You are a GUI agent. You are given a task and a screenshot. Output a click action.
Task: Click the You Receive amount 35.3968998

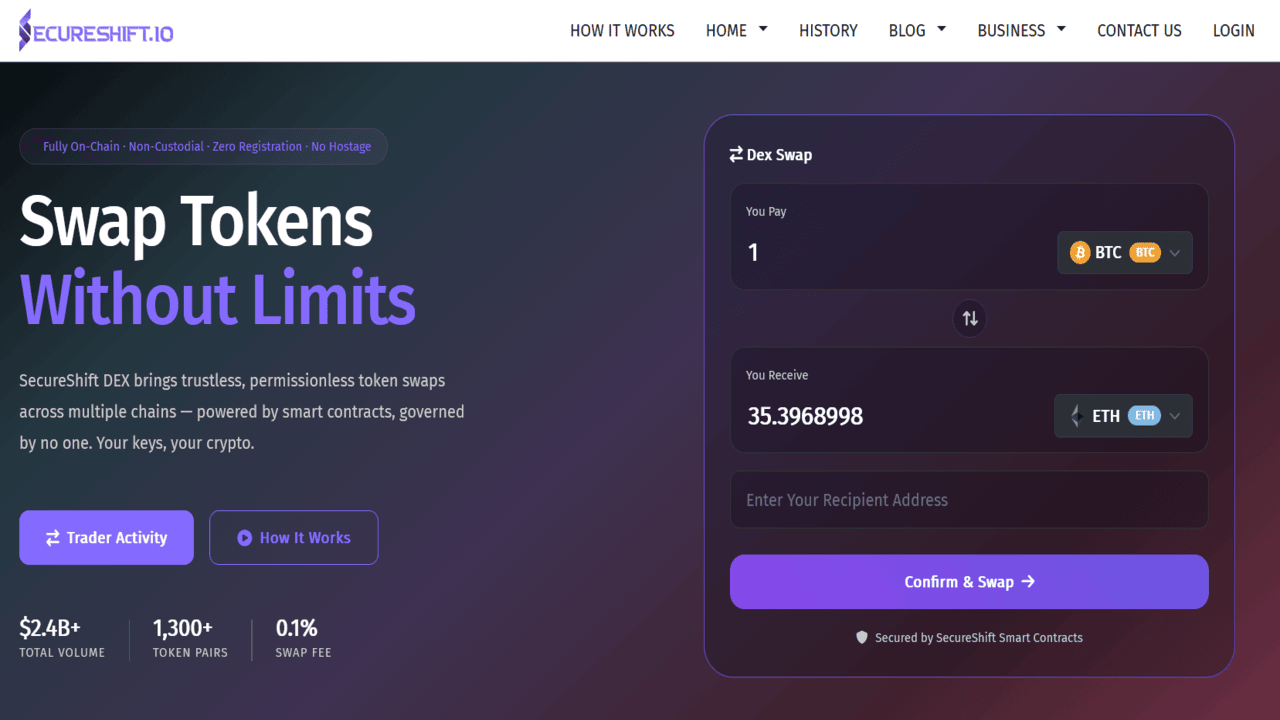tap(805, 417)
